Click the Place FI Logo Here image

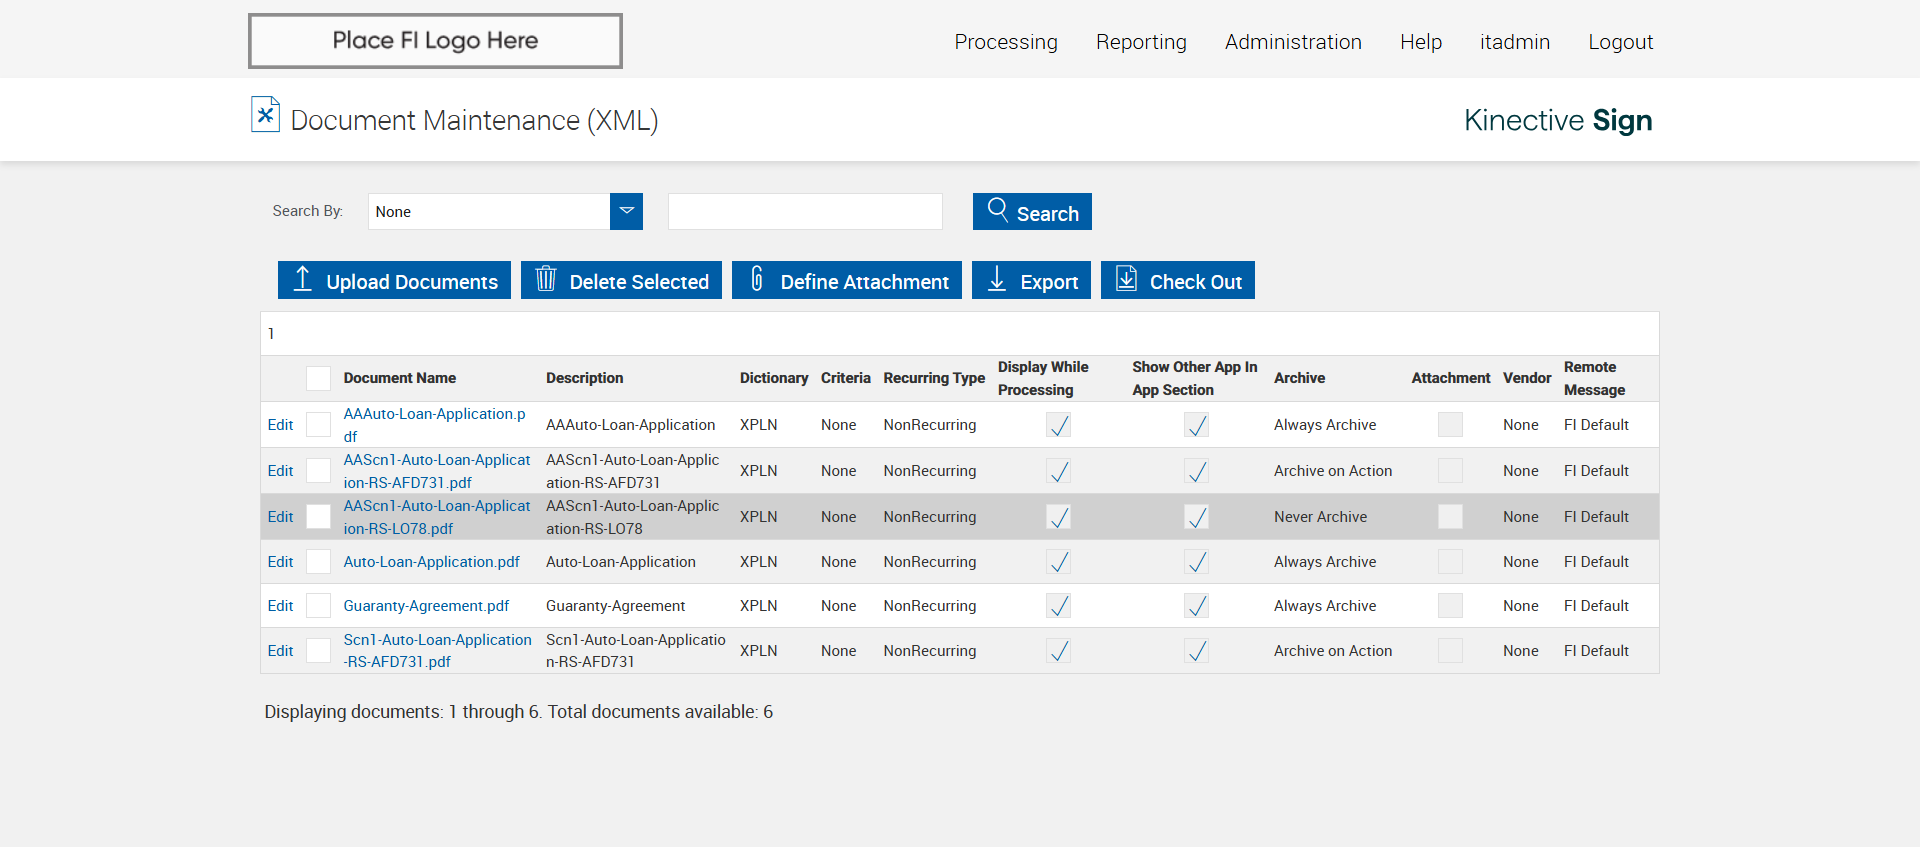coord(435,41)
